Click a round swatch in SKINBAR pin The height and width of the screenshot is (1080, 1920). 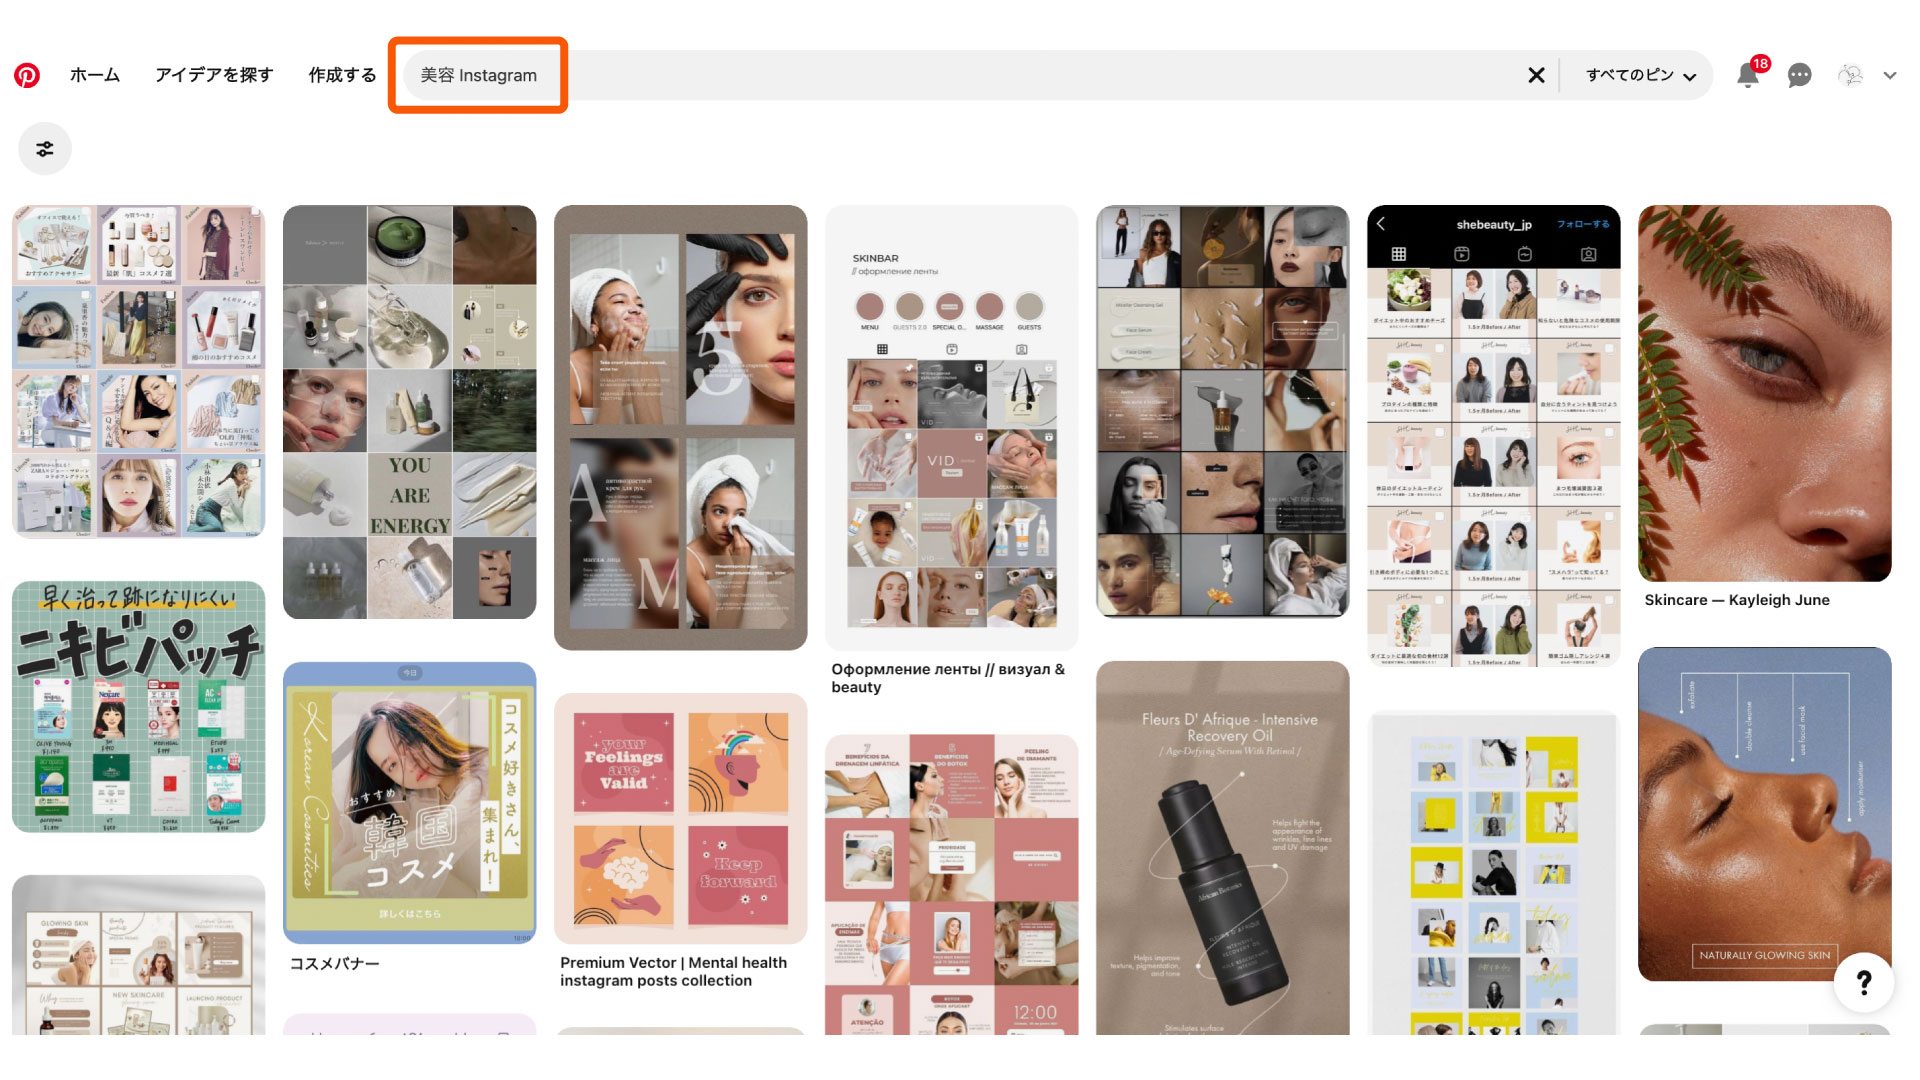click(869, 306)
